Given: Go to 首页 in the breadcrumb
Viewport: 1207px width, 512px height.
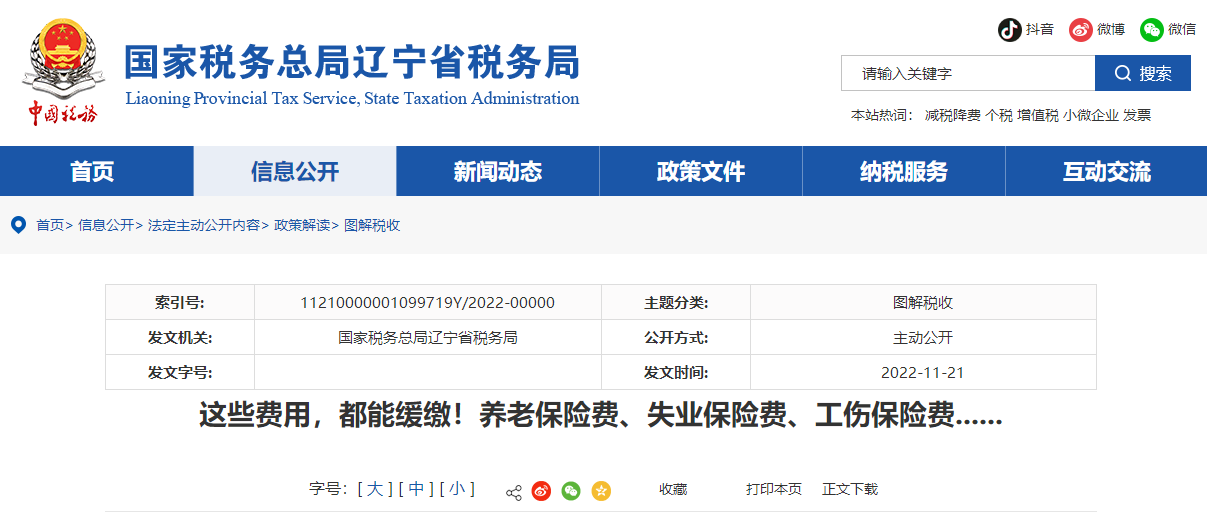Looking at the screenshot, I should (50, 225).
